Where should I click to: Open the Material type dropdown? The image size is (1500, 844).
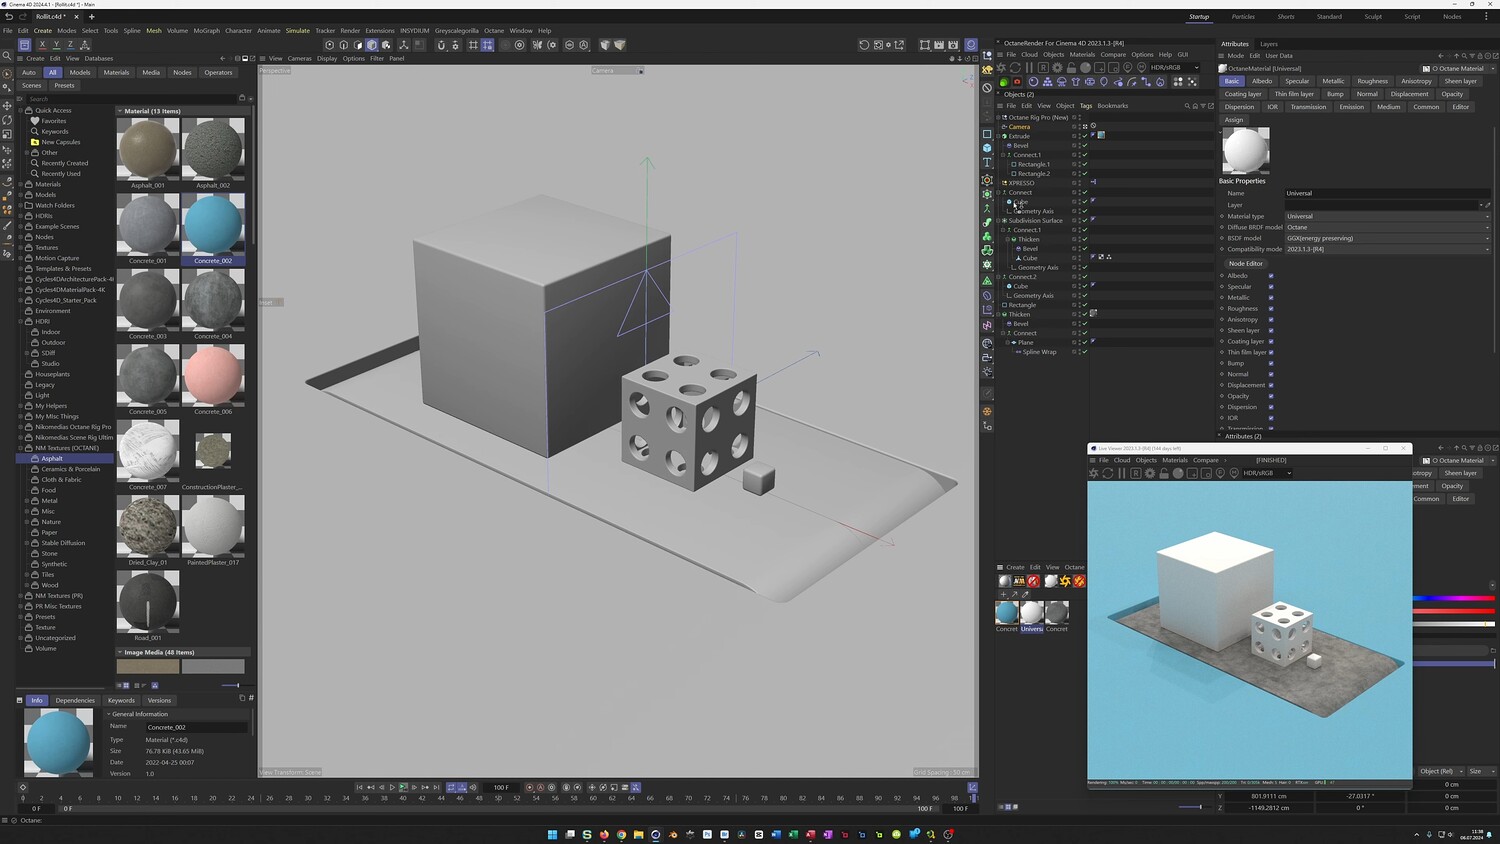tap(1388, 216)
